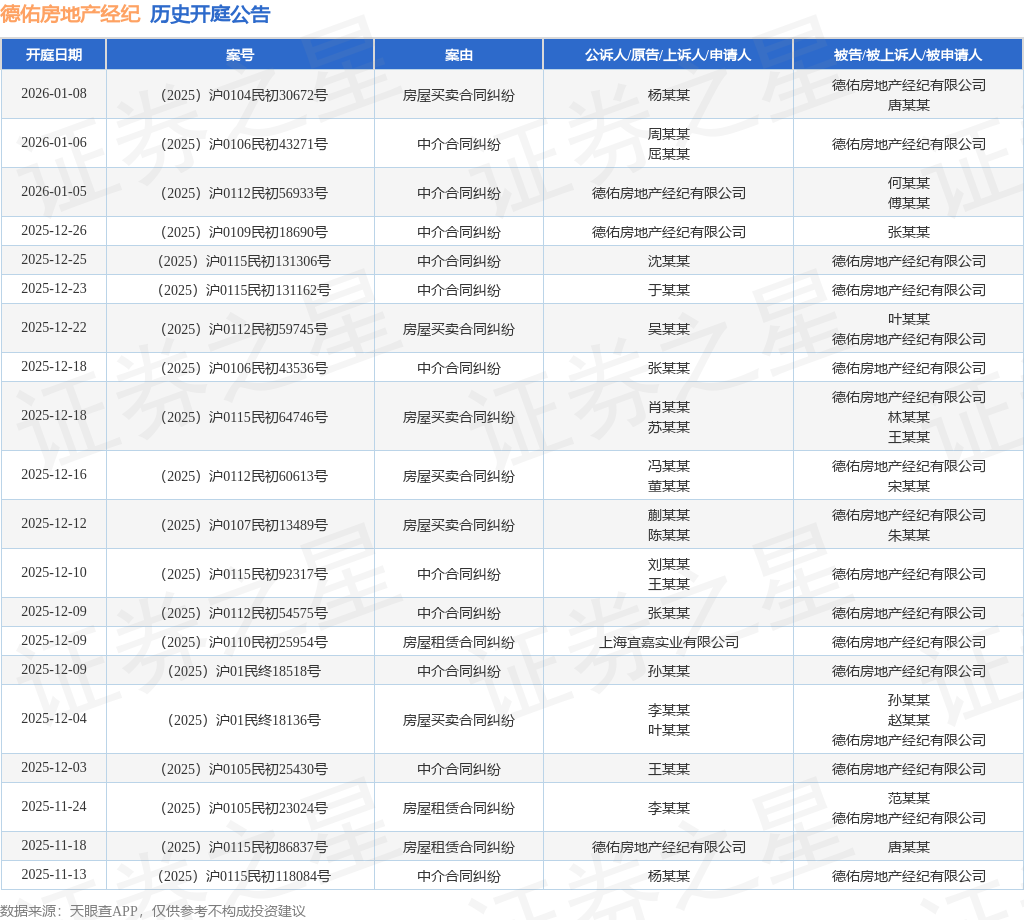
Task: Select the 历史开庭公告 heading
Action: [210, 14]
